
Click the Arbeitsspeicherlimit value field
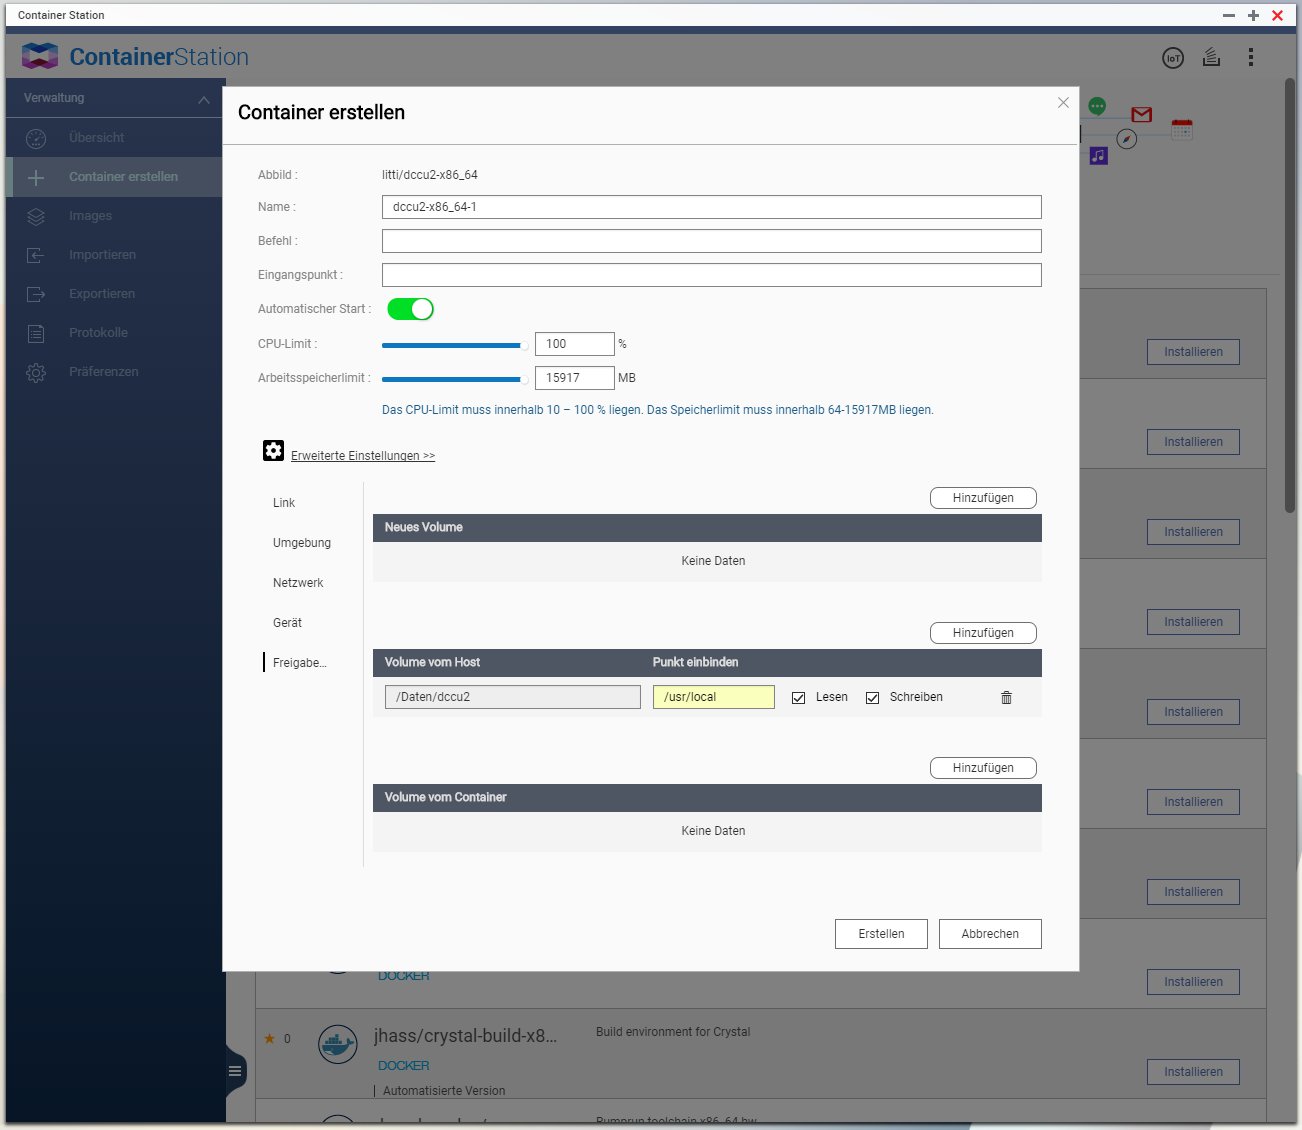[x=575, y=378]
